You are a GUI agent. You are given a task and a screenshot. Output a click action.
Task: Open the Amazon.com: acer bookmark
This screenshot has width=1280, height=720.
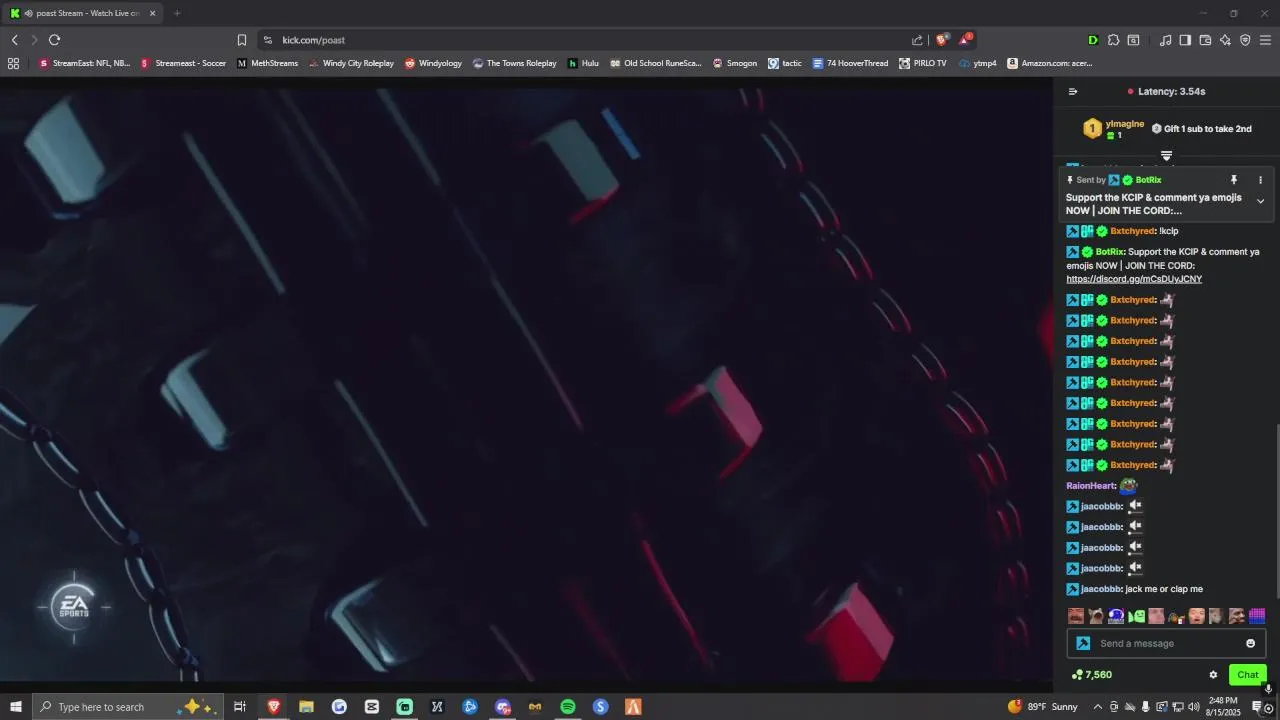tap(1049, 63)
